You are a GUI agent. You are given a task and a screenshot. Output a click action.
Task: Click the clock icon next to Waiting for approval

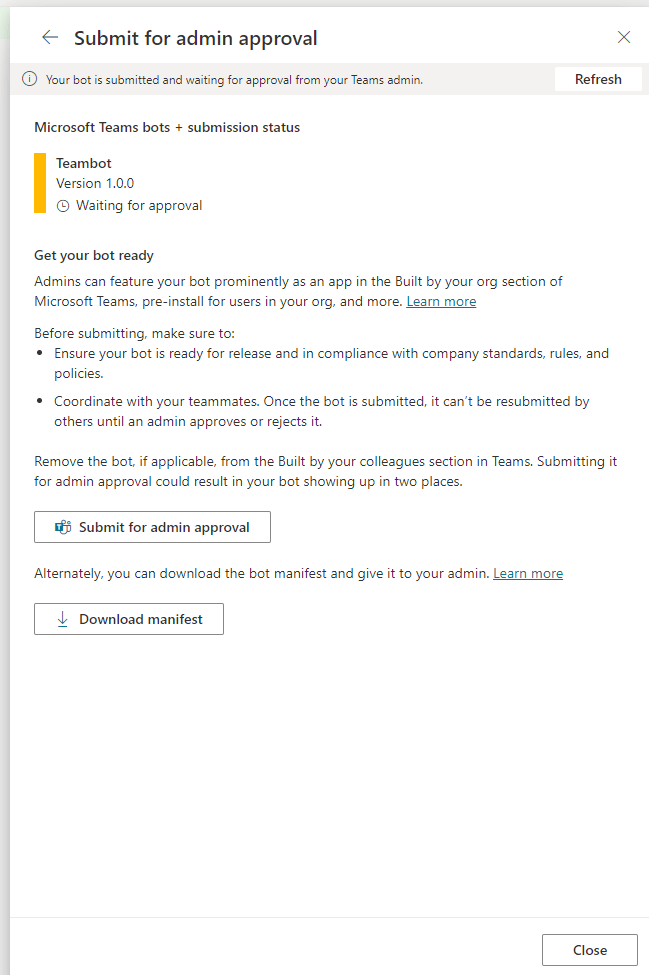point(63,206)
